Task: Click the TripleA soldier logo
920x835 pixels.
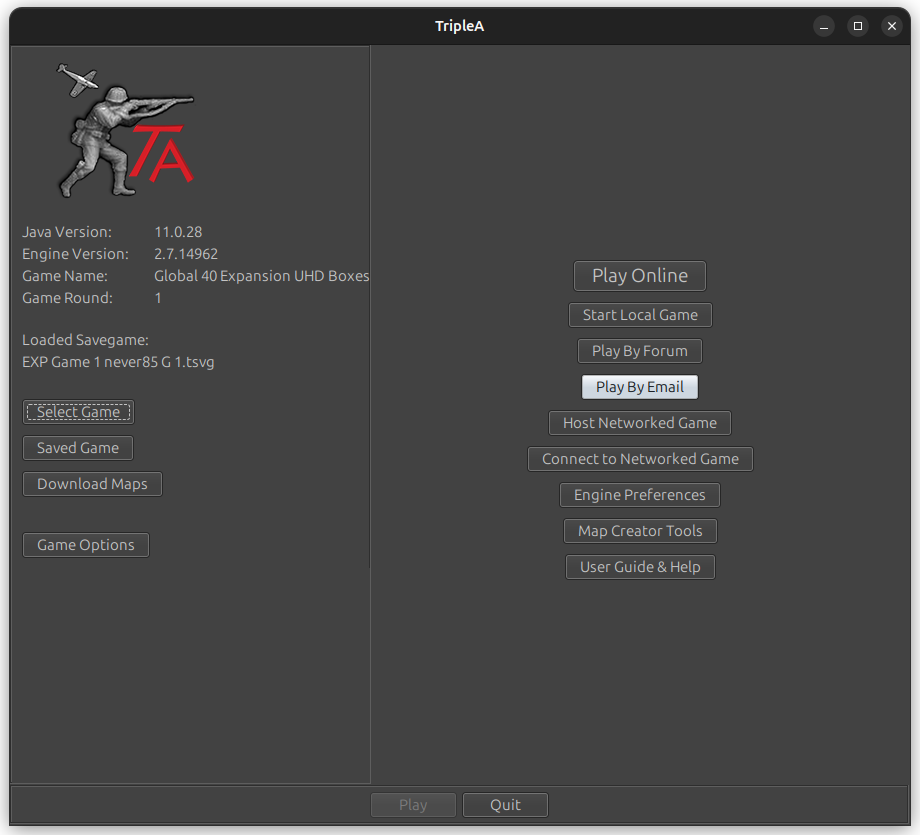Action: [127, 128]
